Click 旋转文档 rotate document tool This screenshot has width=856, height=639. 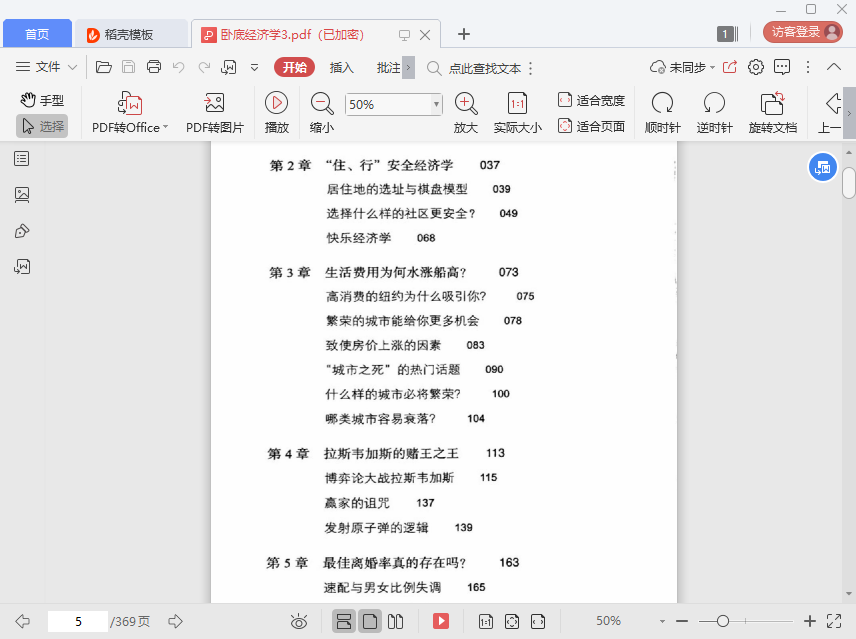tap(772, 113)
